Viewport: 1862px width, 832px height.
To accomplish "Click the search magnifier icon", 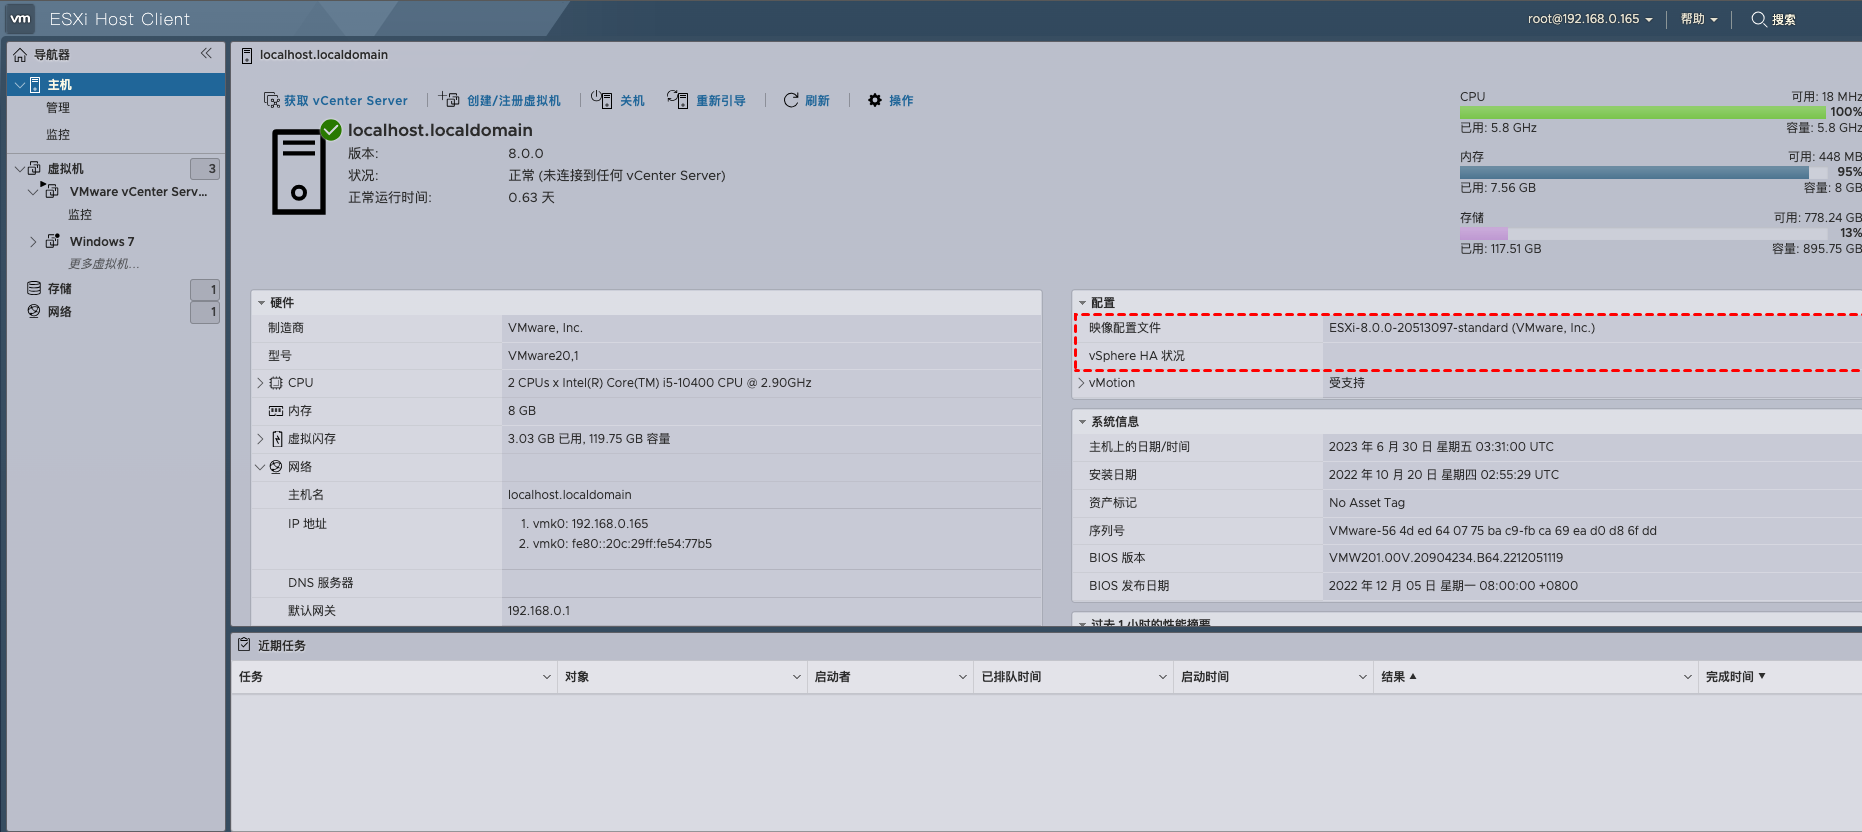I will click(1758, 19).
